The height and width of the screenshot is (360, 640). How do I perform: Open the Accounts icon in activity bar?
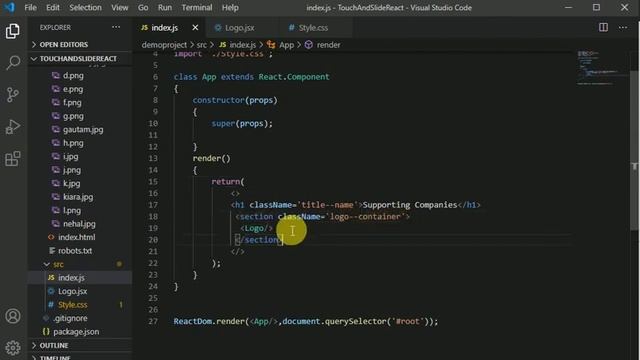point(13,316)
